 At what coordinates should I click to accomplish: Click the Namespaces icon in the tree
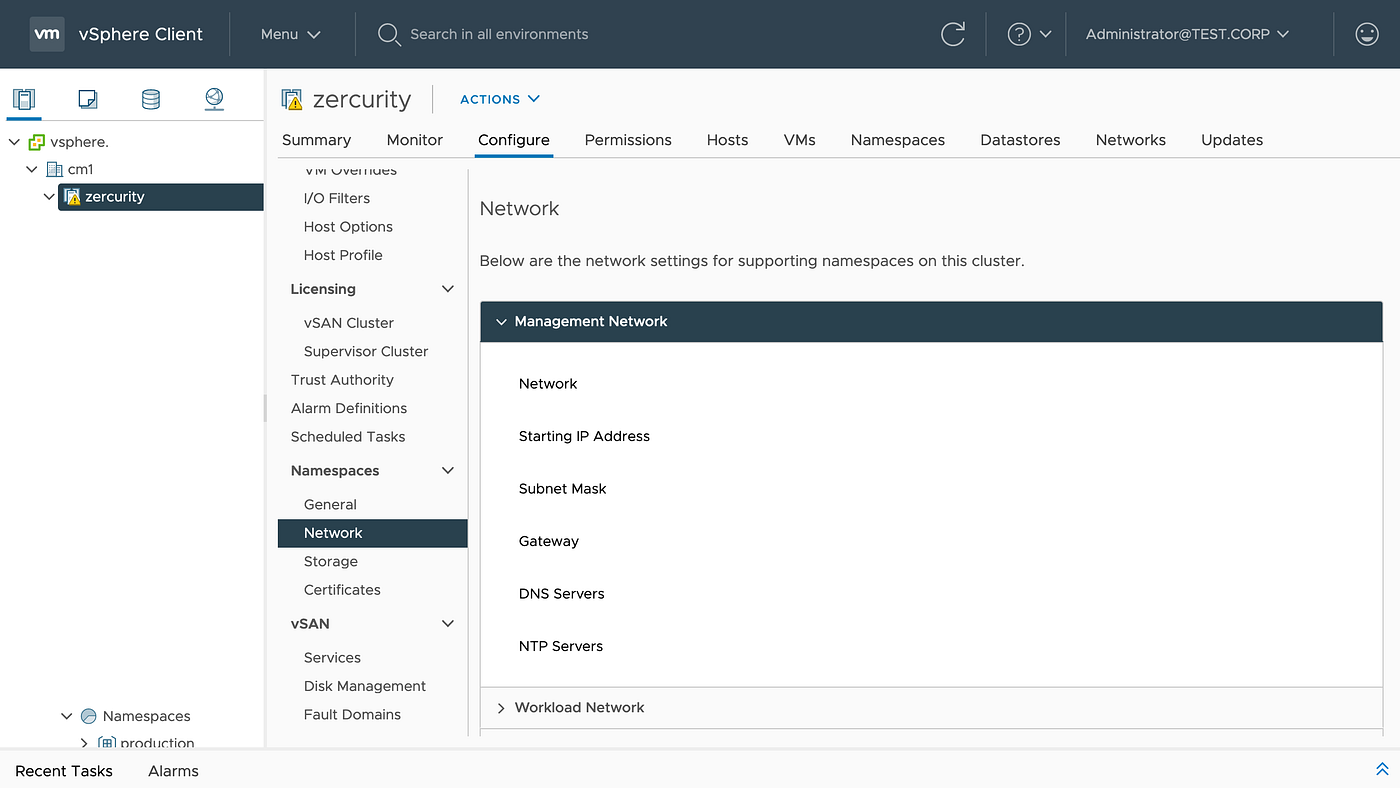point(89,716)
